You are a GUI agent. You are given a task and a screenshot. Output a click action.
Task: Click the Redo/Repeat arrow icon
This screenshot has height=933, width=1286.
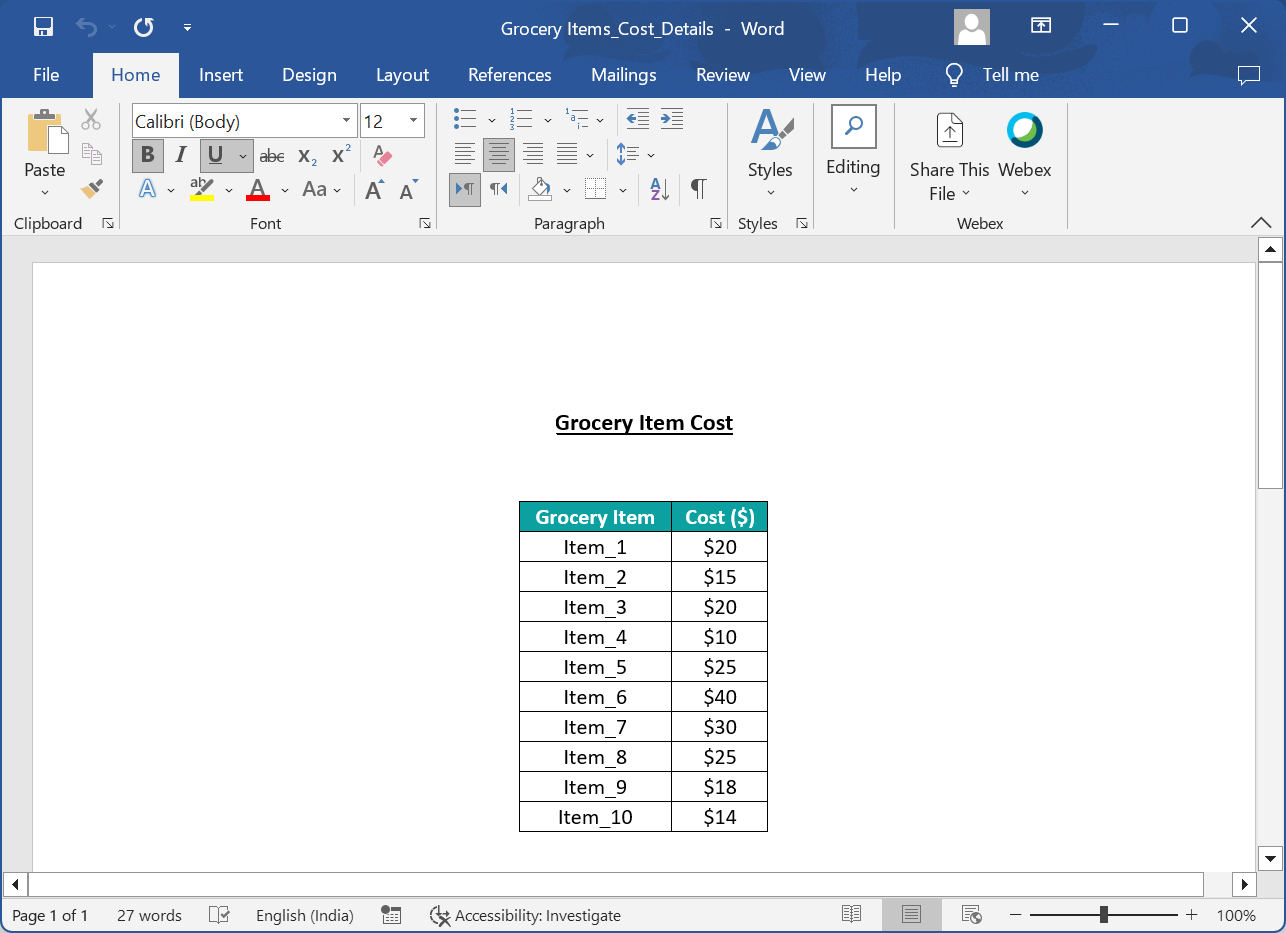click(143, 27)
